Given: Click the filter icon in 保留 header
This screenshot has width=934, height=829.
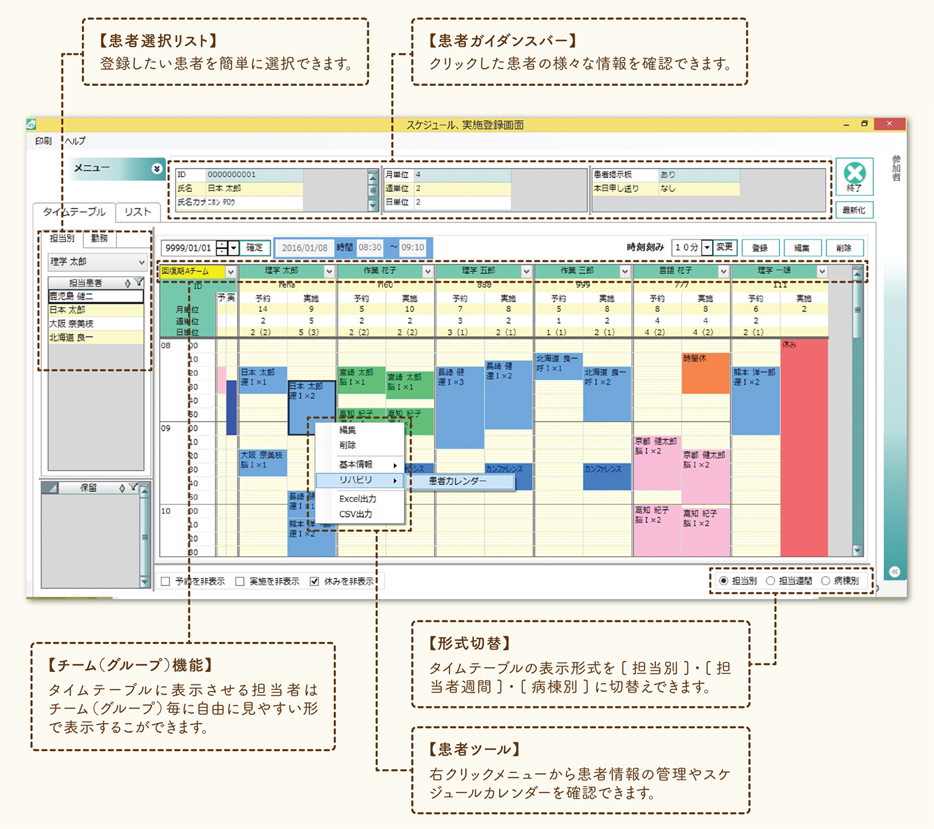Looking at the screenshot, I should (133, 487).
